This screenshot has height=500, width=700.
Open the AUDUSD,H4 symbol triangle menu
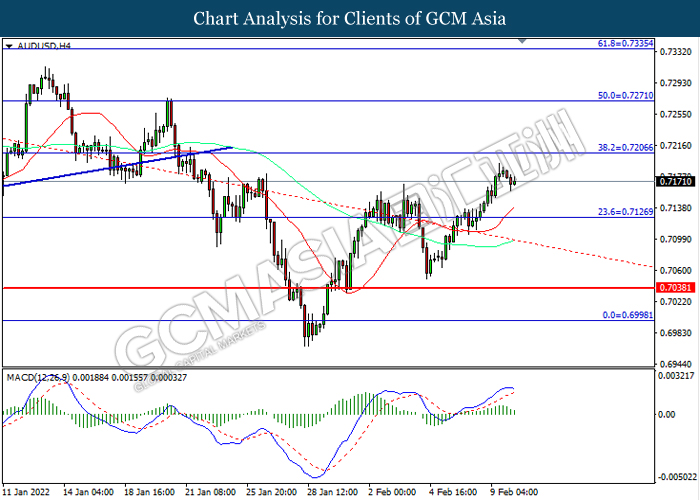click(x=9, y=46)
